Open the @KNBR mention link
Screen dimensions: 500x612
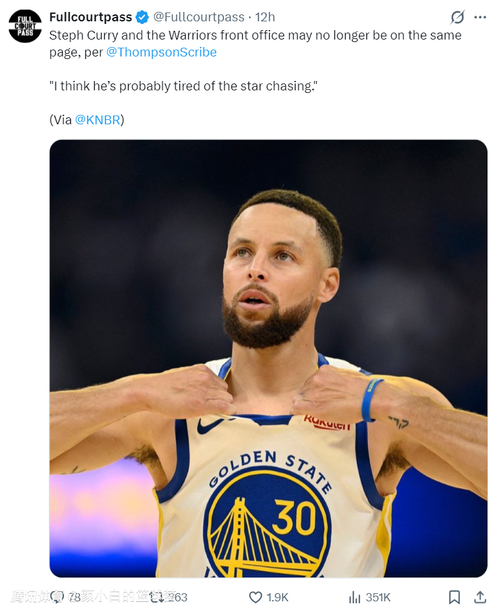97,120
